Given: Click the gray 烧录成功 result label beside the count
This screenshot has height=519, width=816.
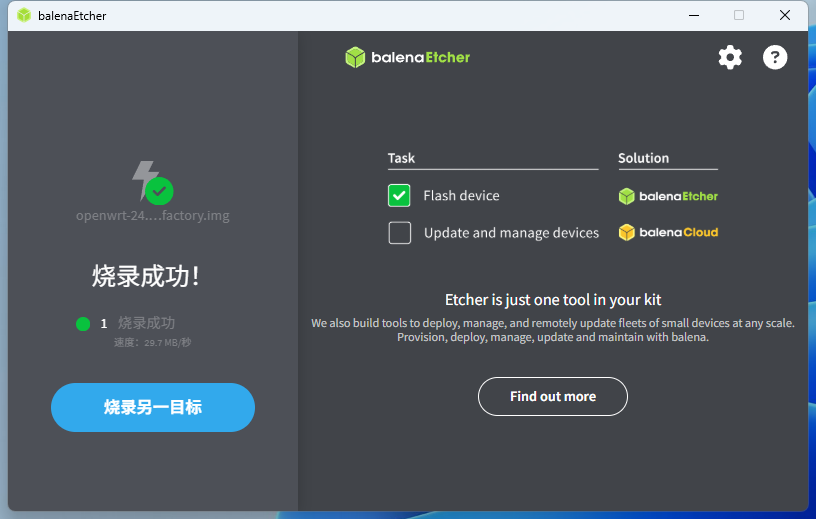Looking at the screenshot, I should tap(146, 323).
